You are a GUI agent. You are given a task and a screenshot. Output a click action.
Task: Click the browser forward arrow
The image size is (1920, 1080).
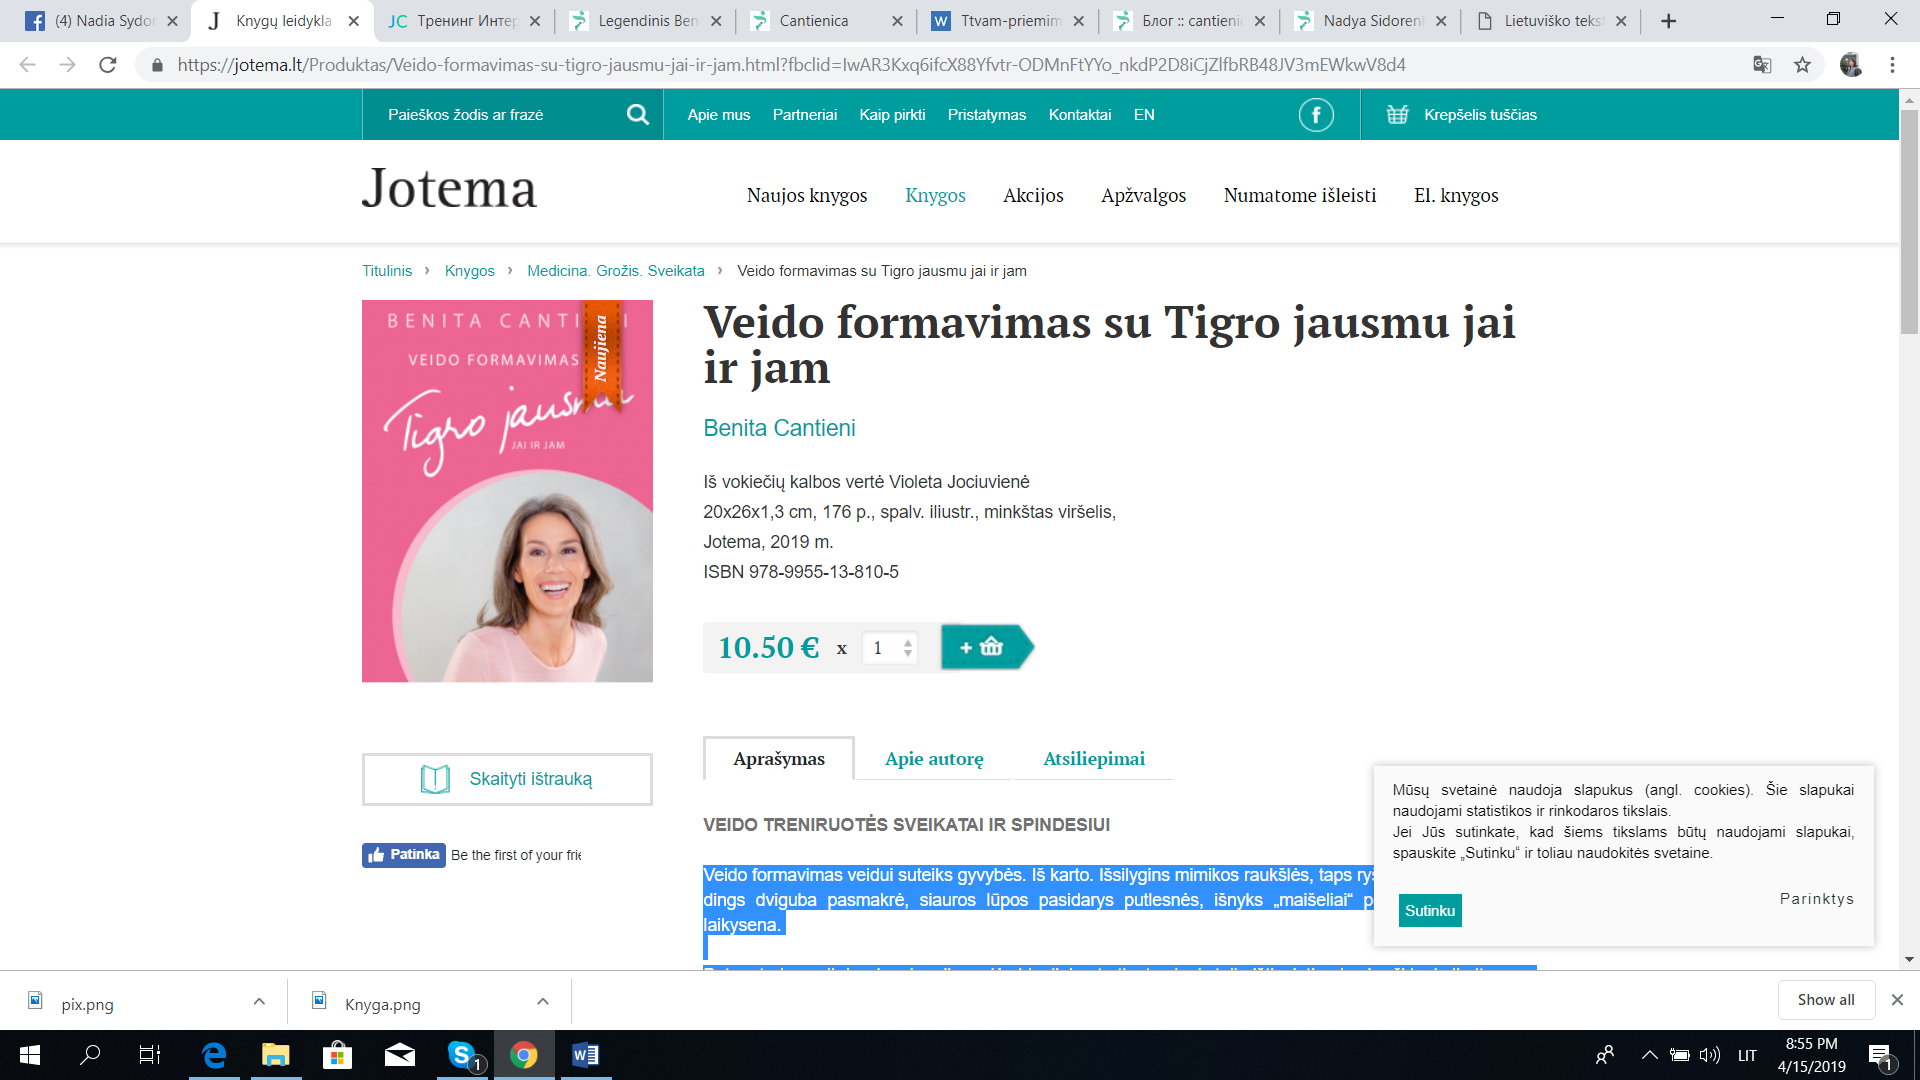[x=67, y=65]
